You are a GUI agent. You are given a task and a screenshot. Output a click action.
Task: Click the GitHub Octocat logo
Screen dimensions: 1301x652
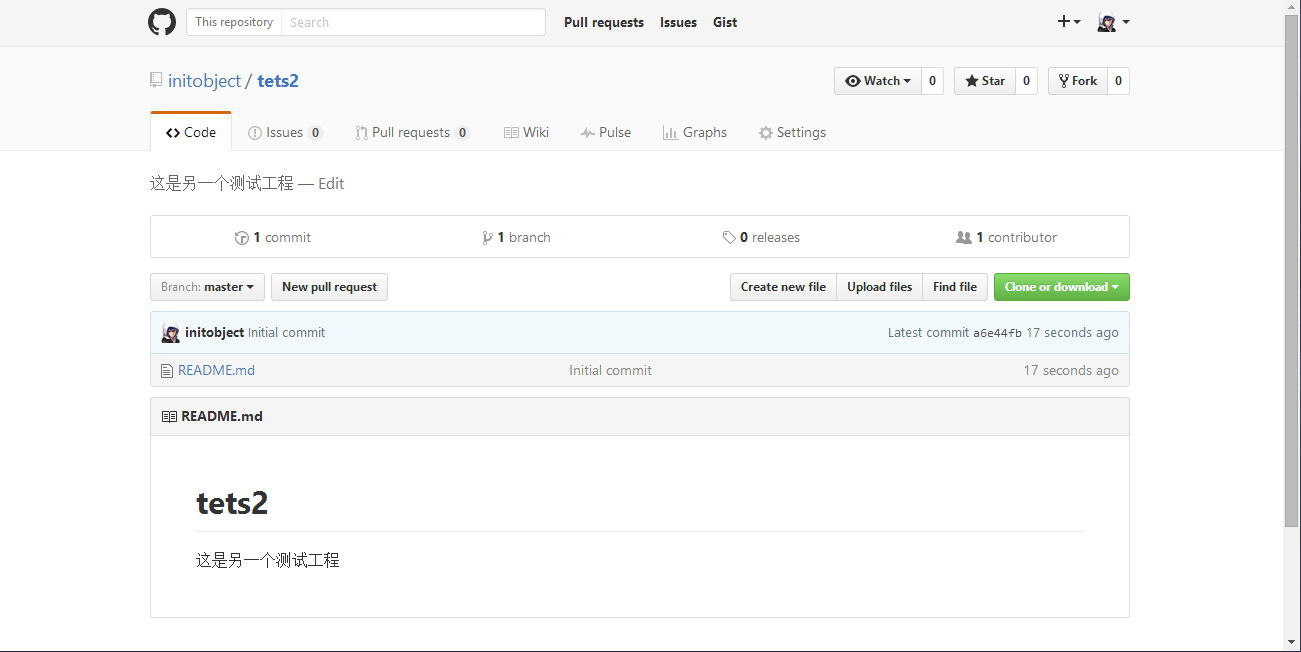coord(162,22)
